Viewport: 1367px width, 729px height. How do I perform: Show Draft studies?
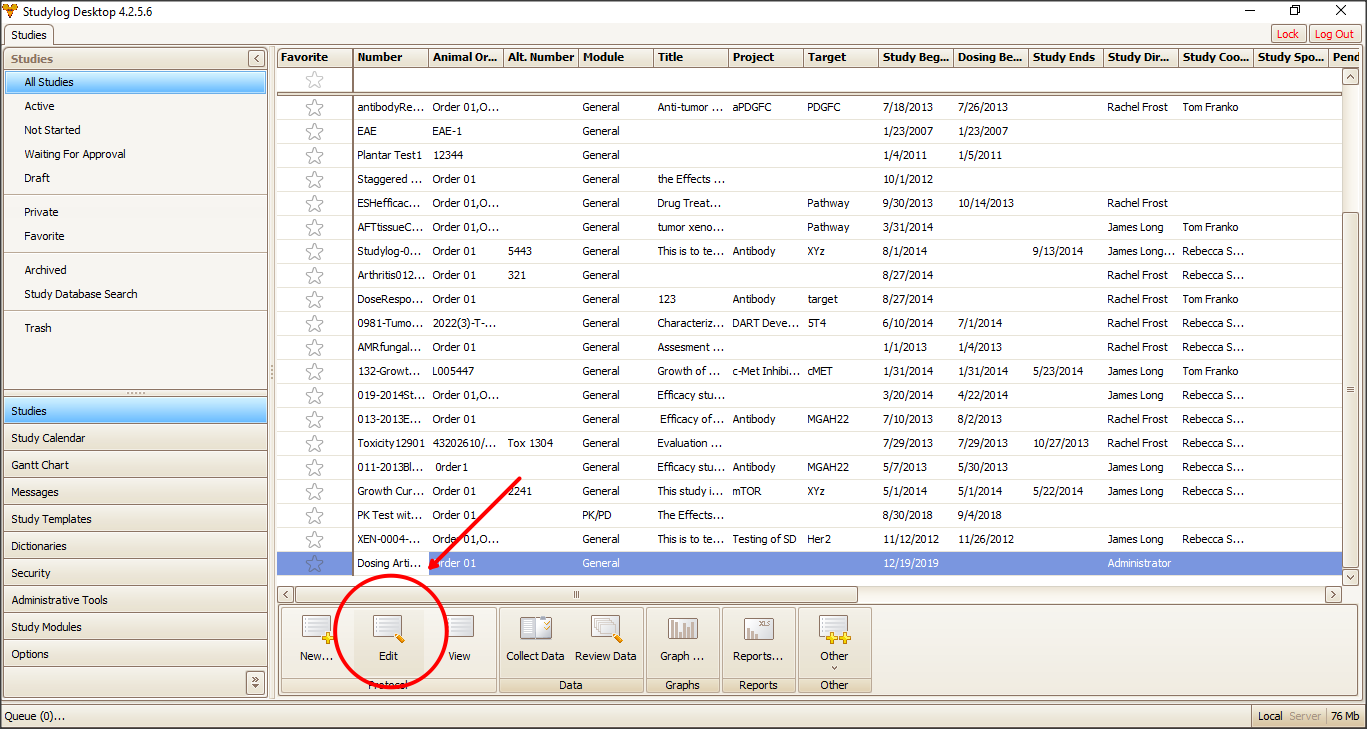pos(135,178)
